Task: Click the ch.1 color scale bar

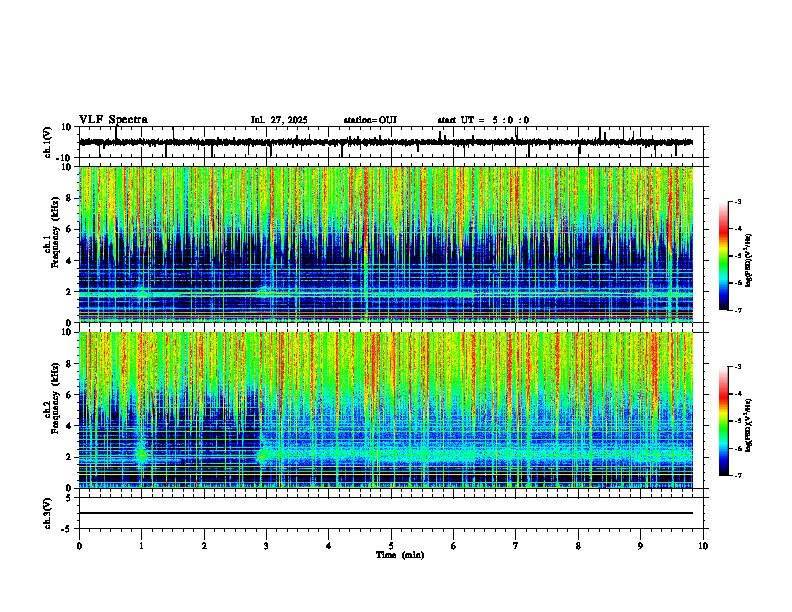Action: [x=723, y=256]
